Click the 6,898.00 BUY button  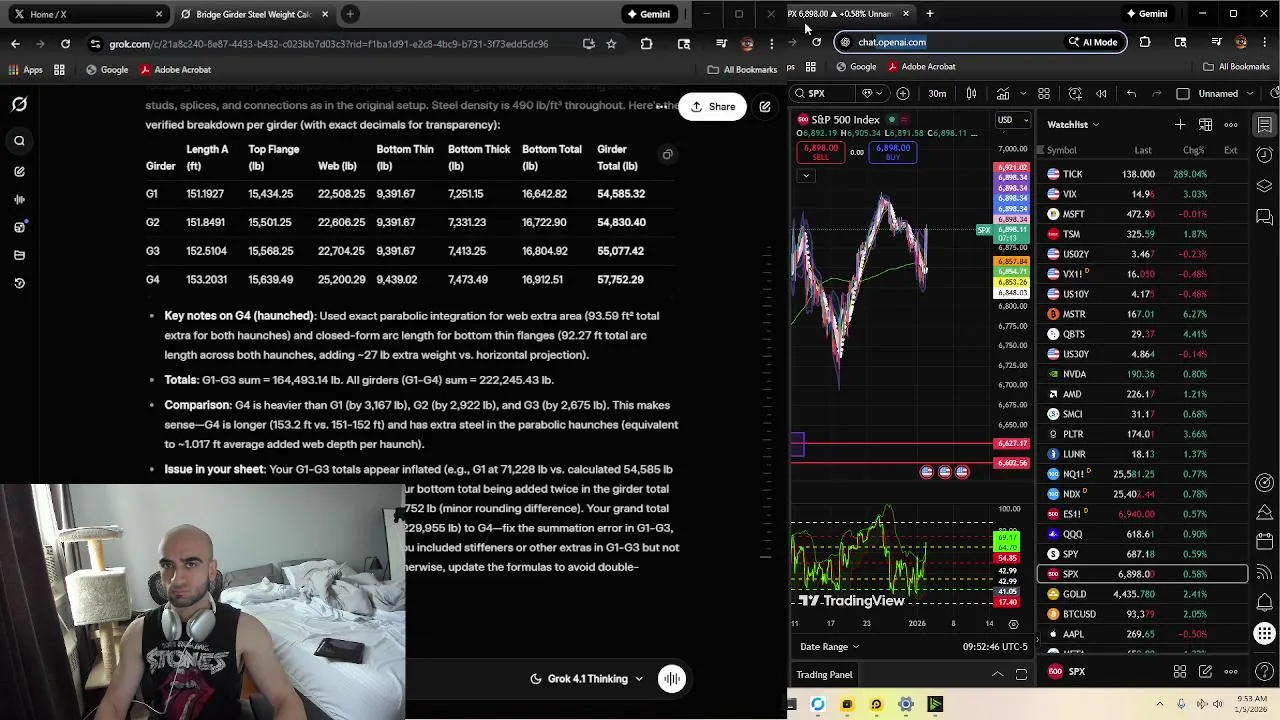click(x=893, y=152)
